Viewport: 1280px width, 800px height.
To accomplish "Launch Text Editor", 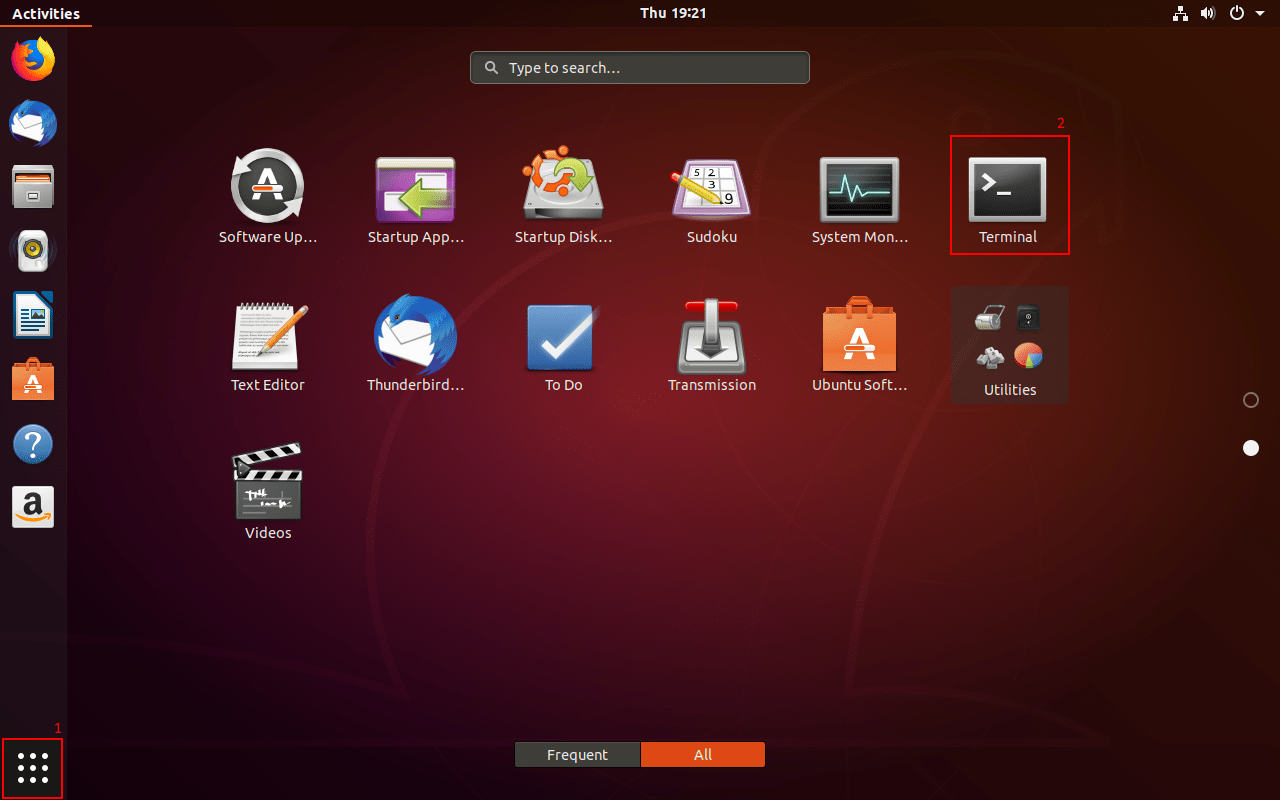I will point(267,345).
